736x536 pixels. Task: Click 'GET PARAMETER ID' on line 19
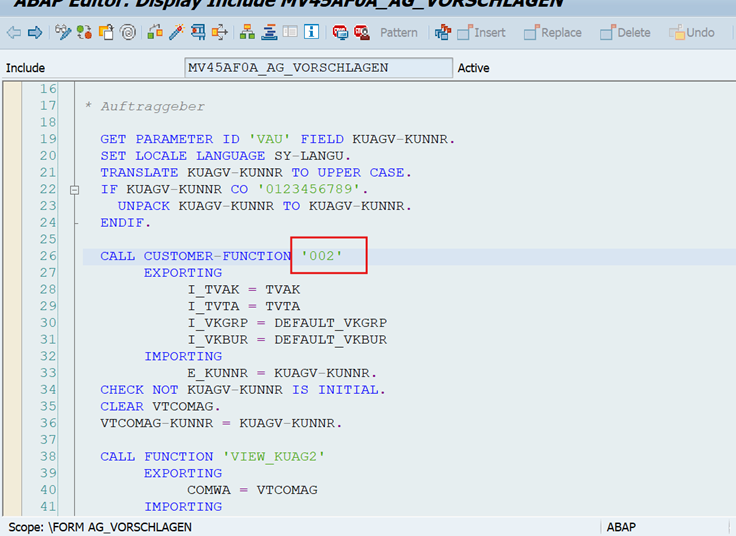point(170,139)
